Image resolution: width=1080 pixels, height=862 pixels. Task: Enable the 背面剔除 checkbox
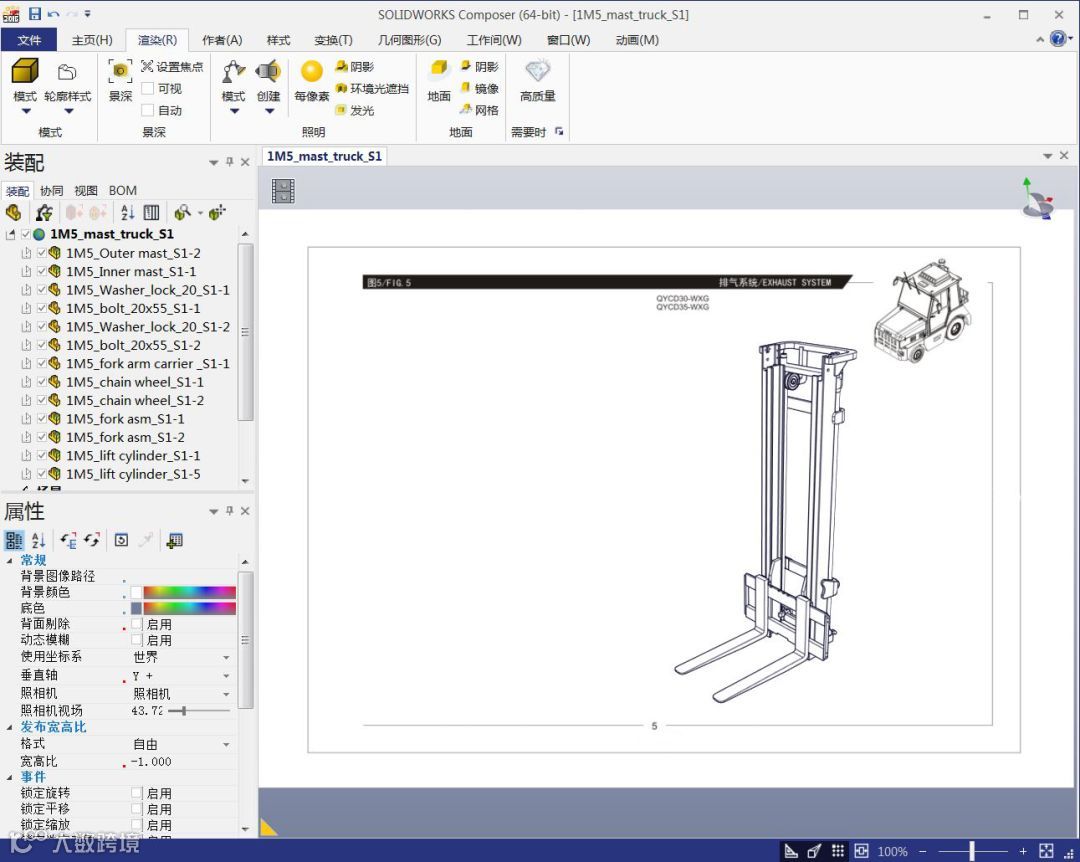coord(137,624)
